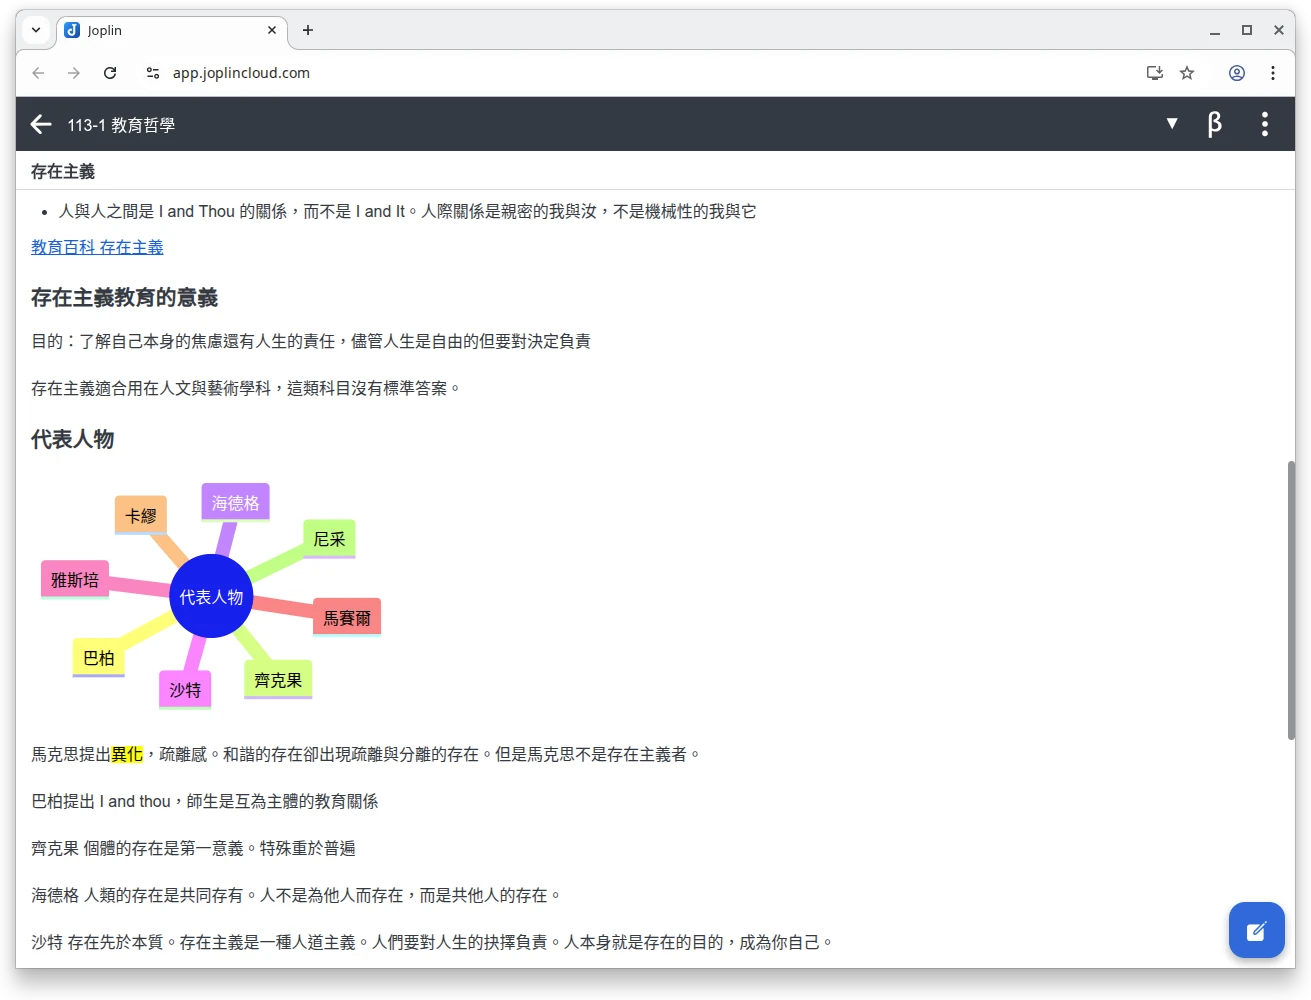Open site permission settings beside the URL
Viewport: 1311px width, 1000px height.
pyautogui.click(x=152, y=72)
